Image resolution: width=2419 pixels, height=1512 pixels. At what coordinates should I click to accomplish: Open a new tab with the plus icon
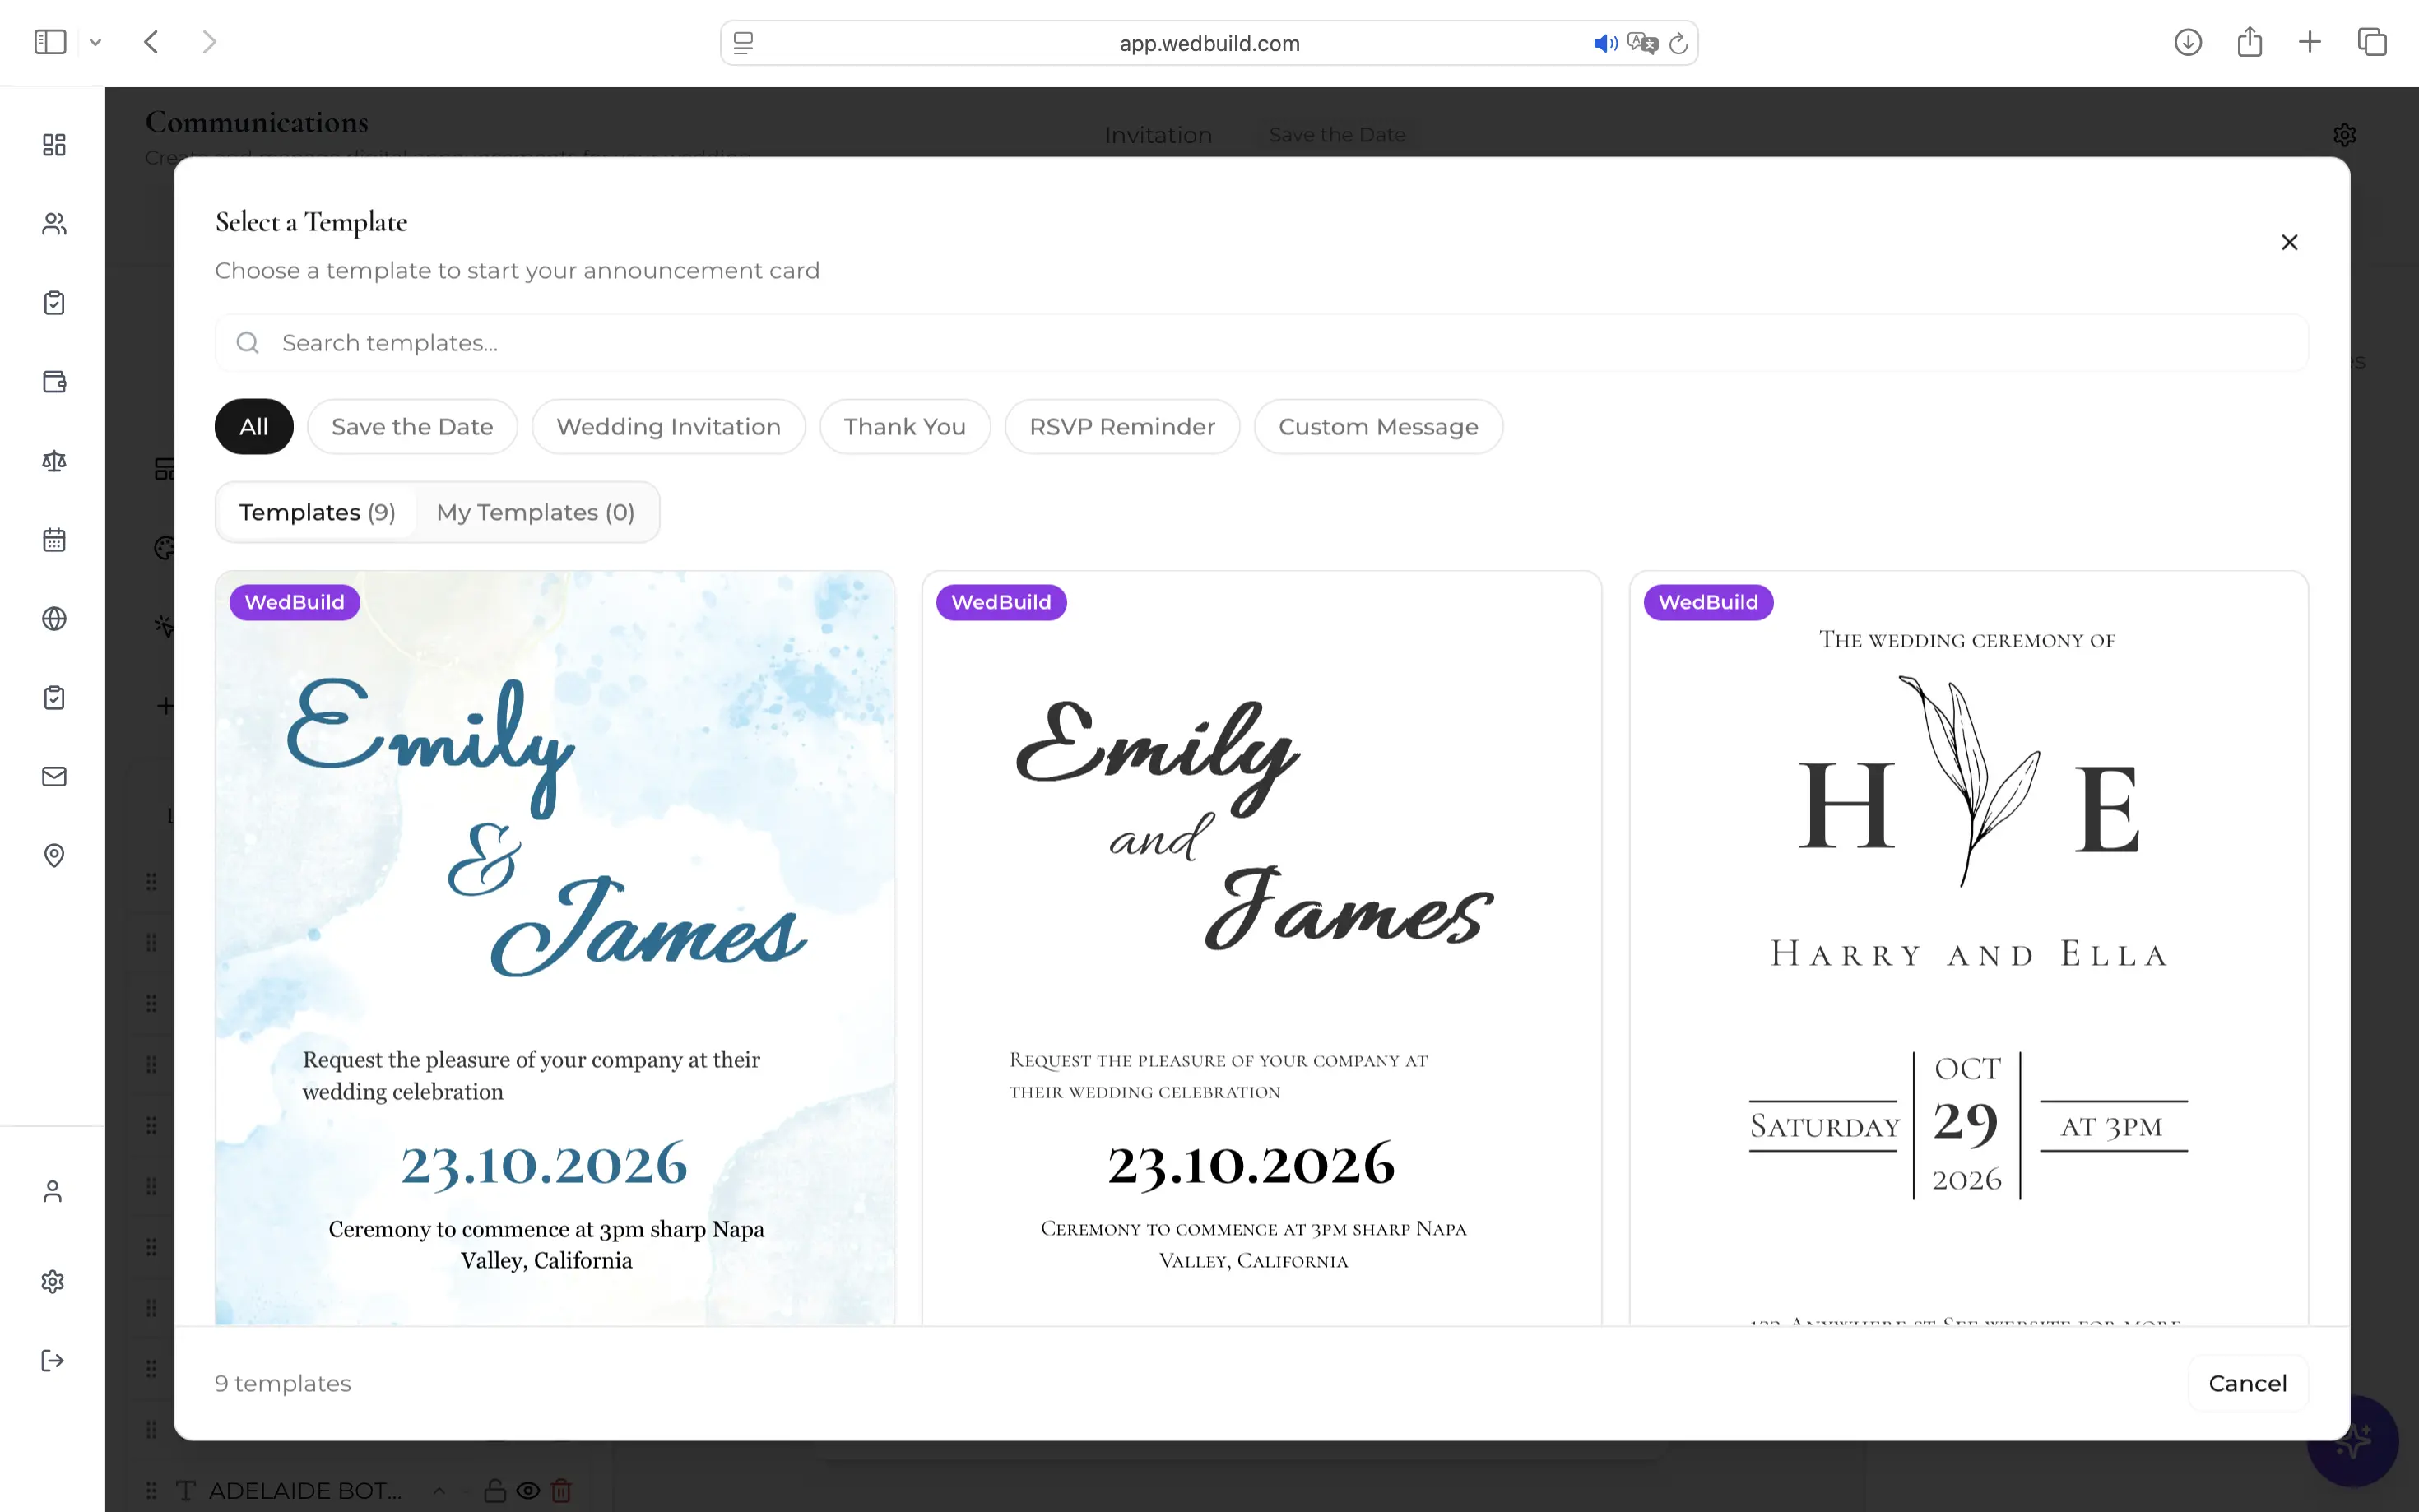point(2310,42)
